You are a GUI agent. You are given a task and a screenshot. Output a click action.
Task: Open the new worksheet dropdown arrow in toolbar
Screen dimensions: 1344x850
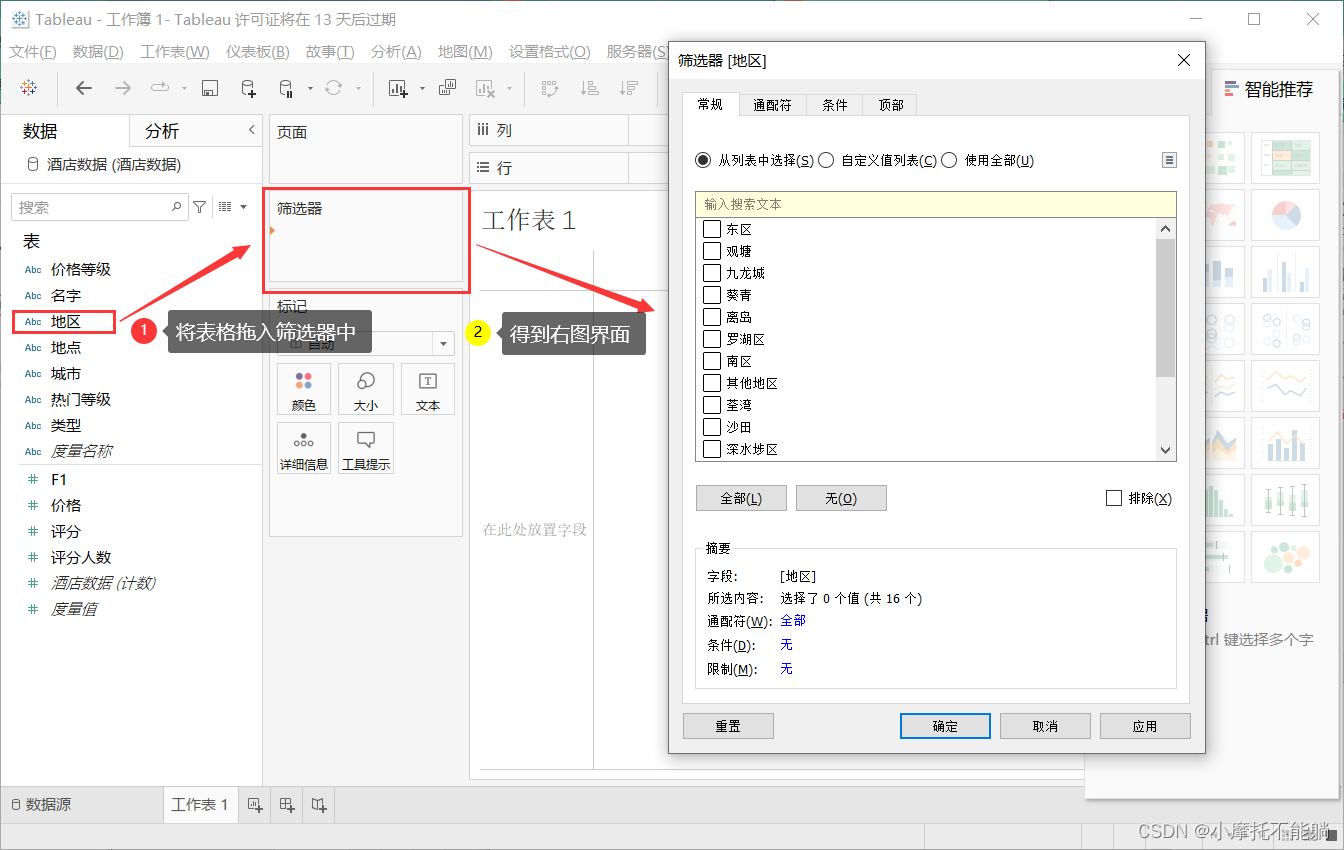pyautogui.click(x=422, y=88)
